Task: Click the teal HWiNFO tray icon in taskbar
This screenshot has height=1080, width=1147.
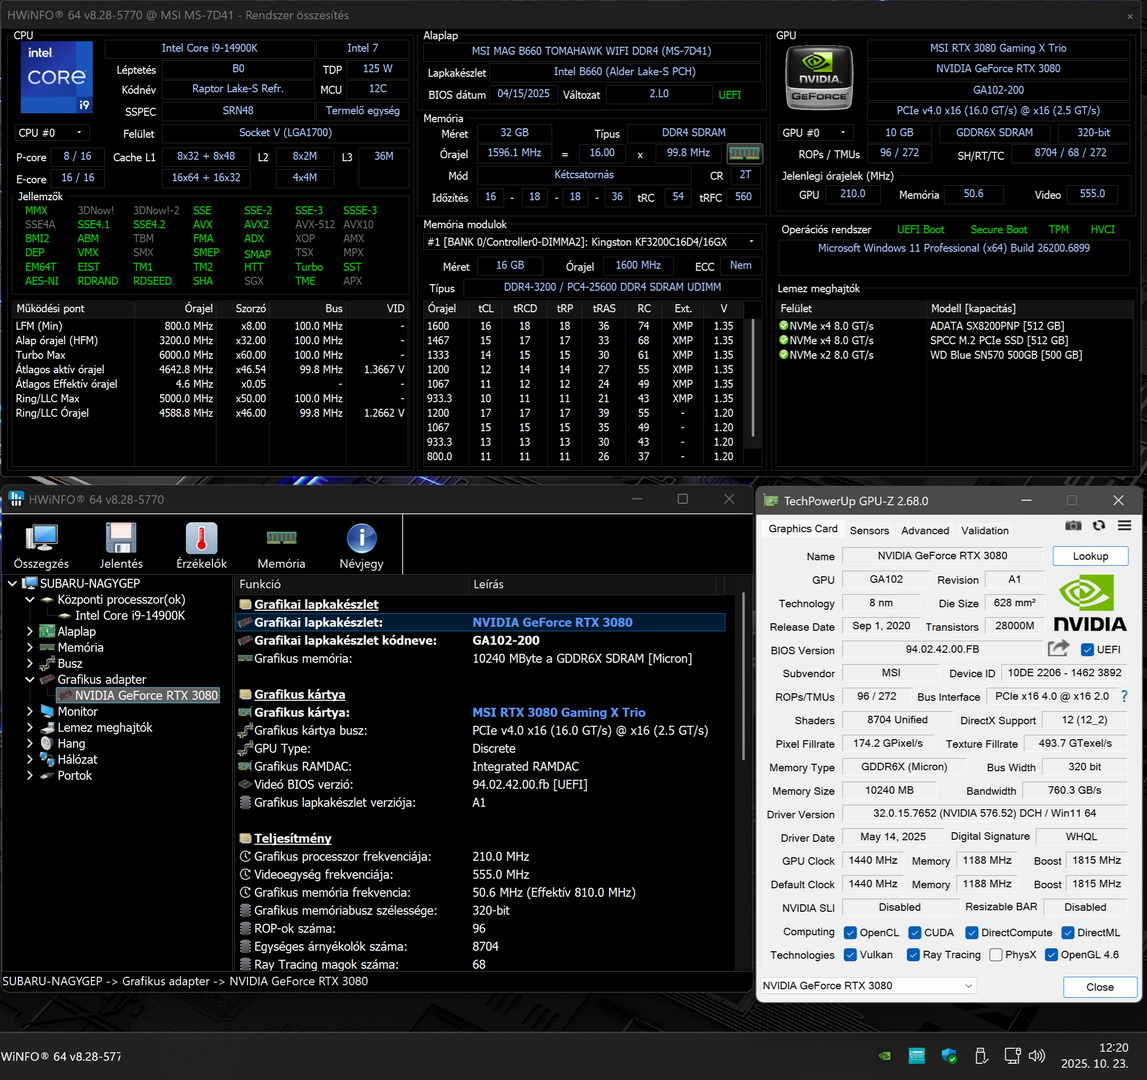Action: pyautogui.click(x=917, y=1055)
